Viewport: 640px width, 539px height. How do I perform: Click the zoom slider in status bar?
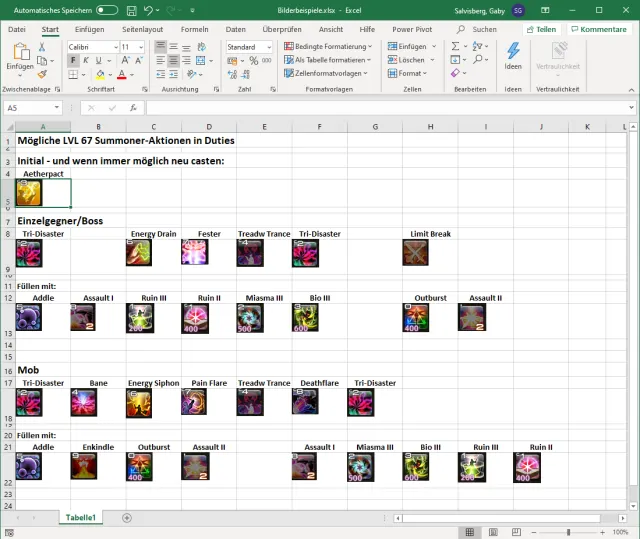point(568,532)
